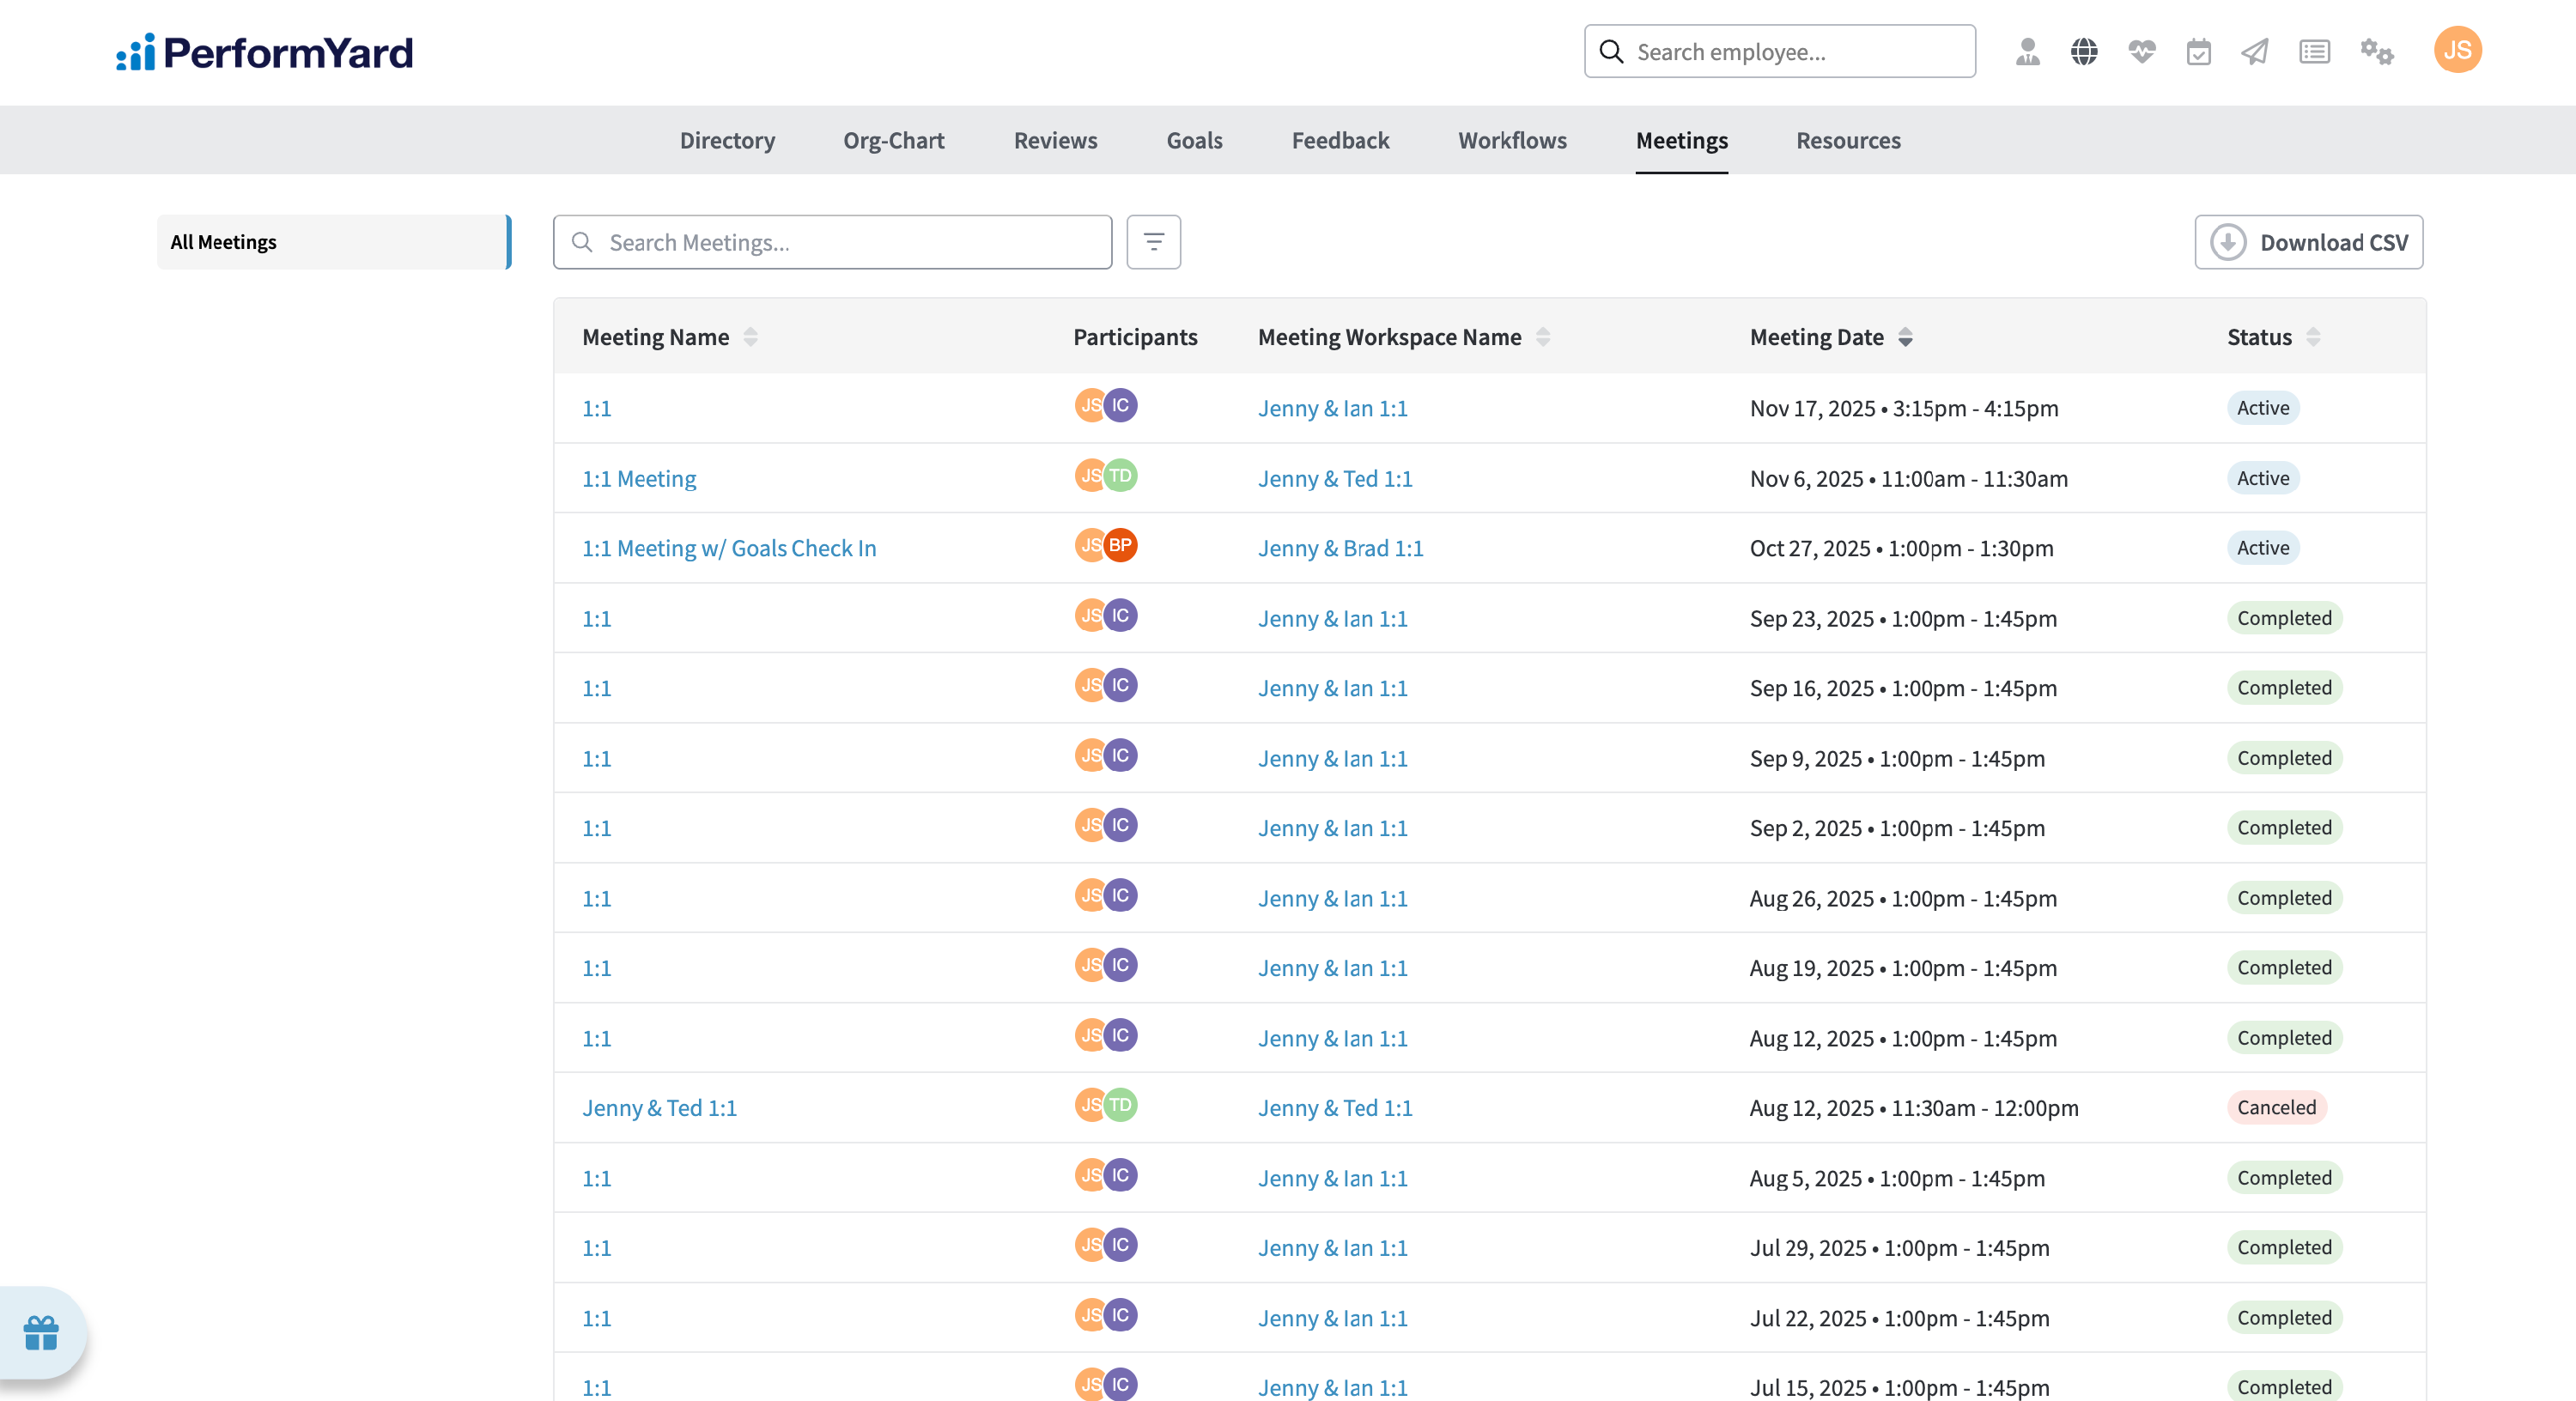Click the Download CSV button

pyautogui.click(x=2308, y=242)
